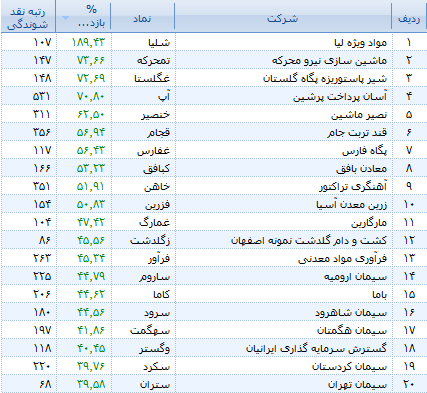Click return value ۱۸۹,۴۳
Screen dimensions: 427x393
pos(88,42)
